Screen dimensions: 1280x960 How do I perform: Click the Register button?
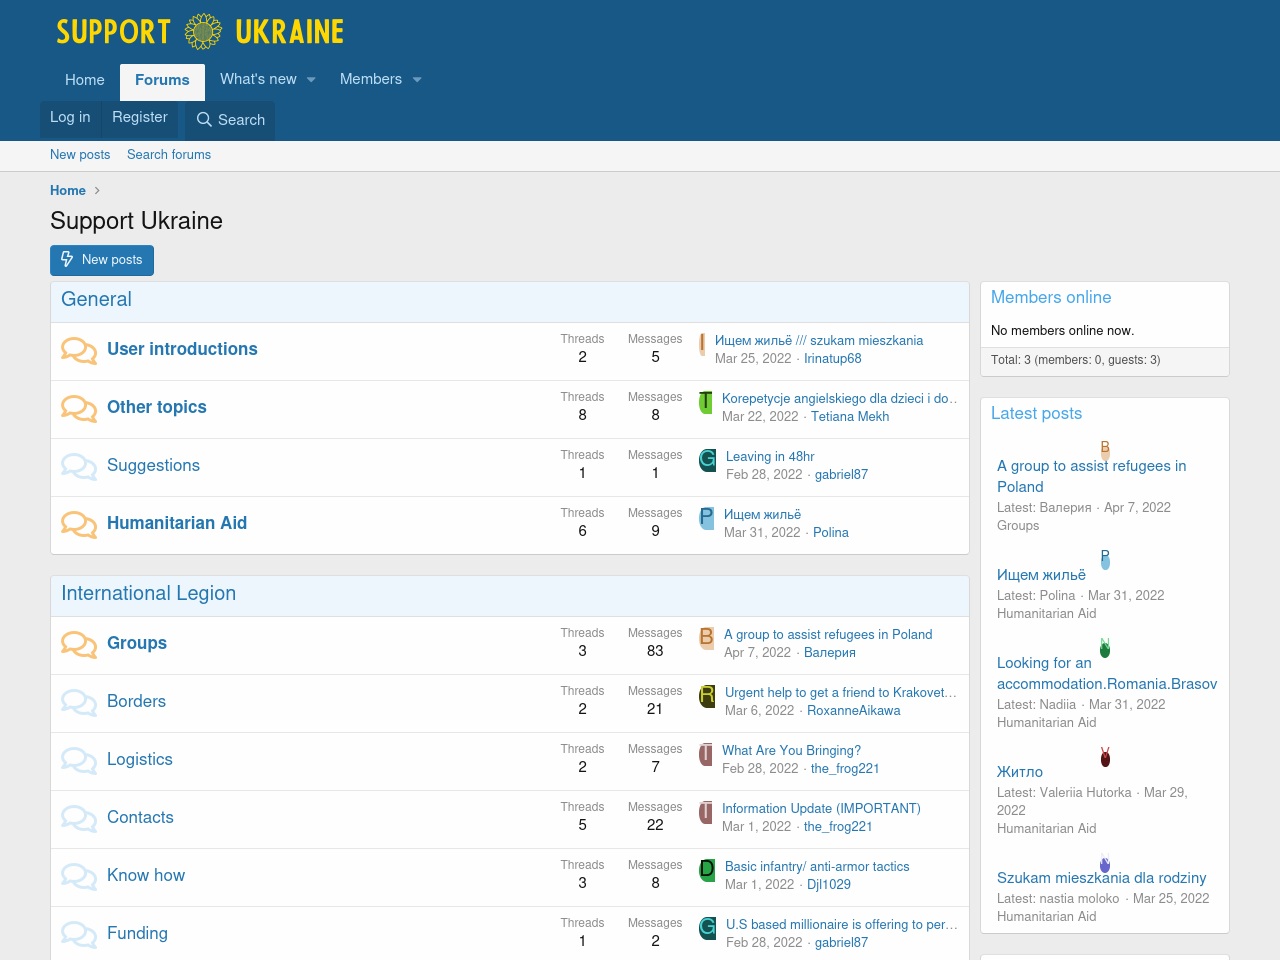tap(140, 118)
